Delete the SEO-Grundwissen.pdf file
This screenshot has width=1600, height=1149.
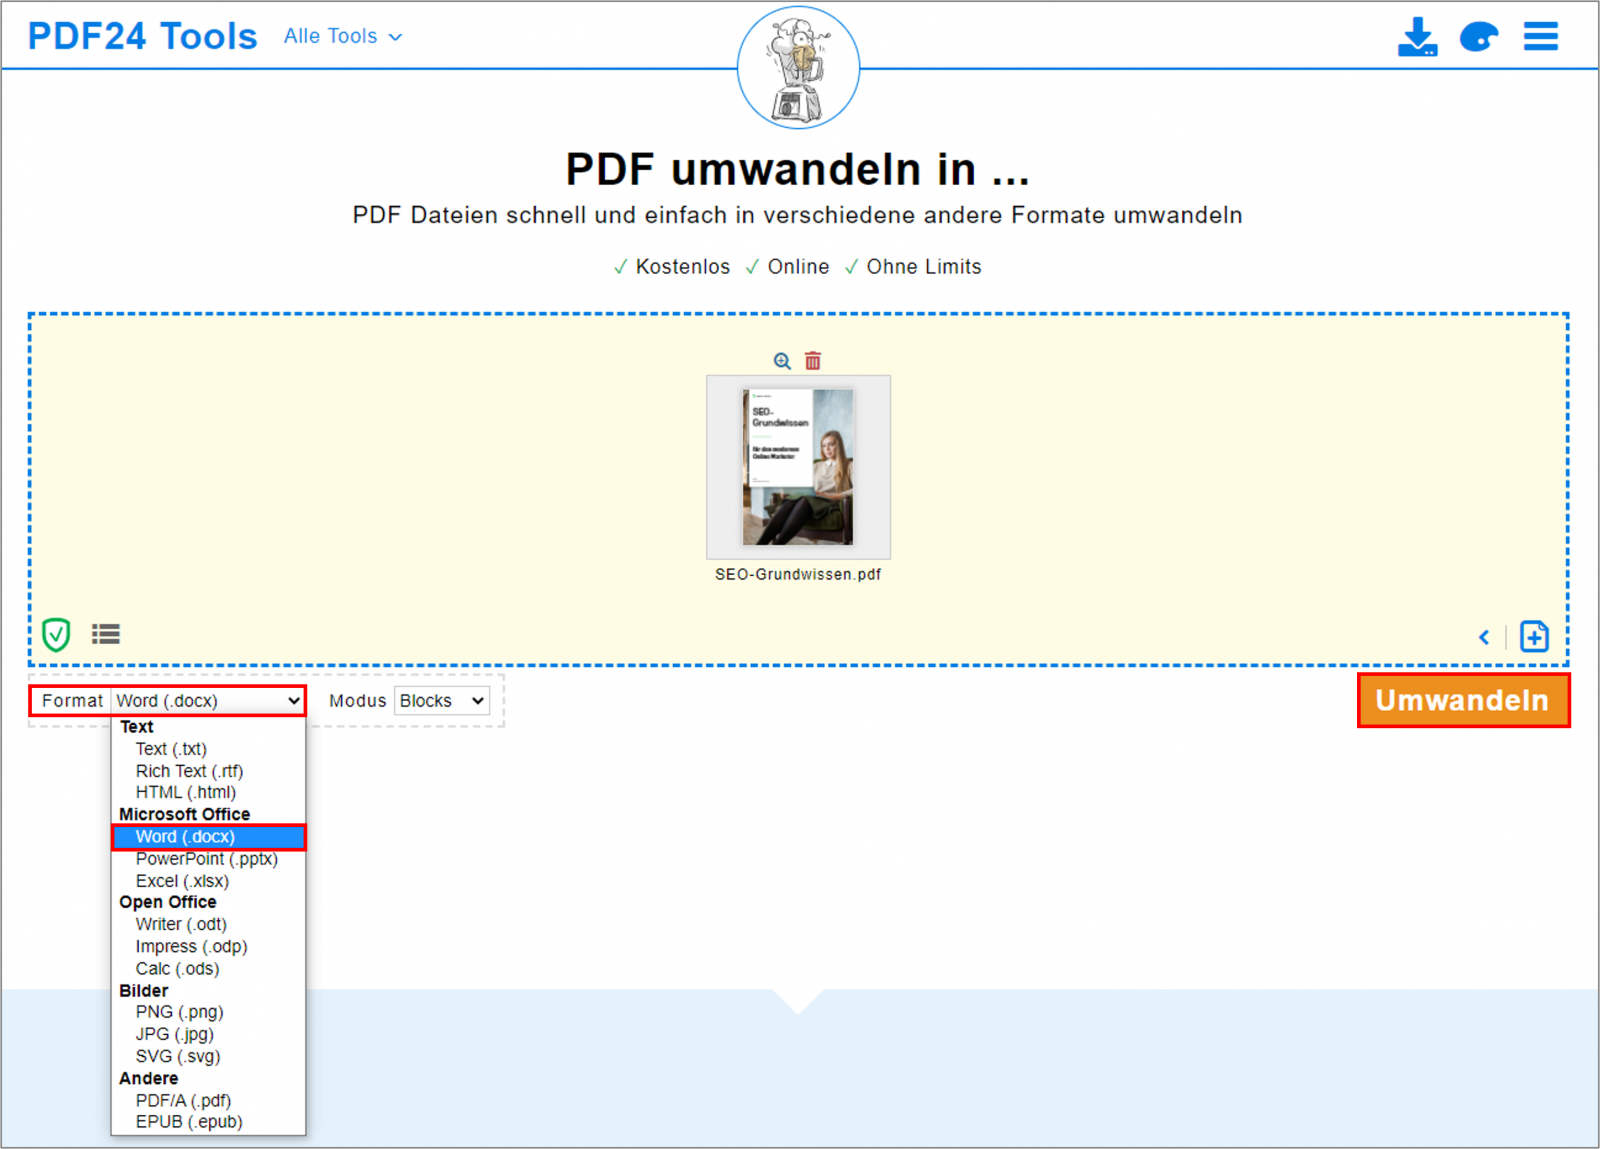pos(813,360)
